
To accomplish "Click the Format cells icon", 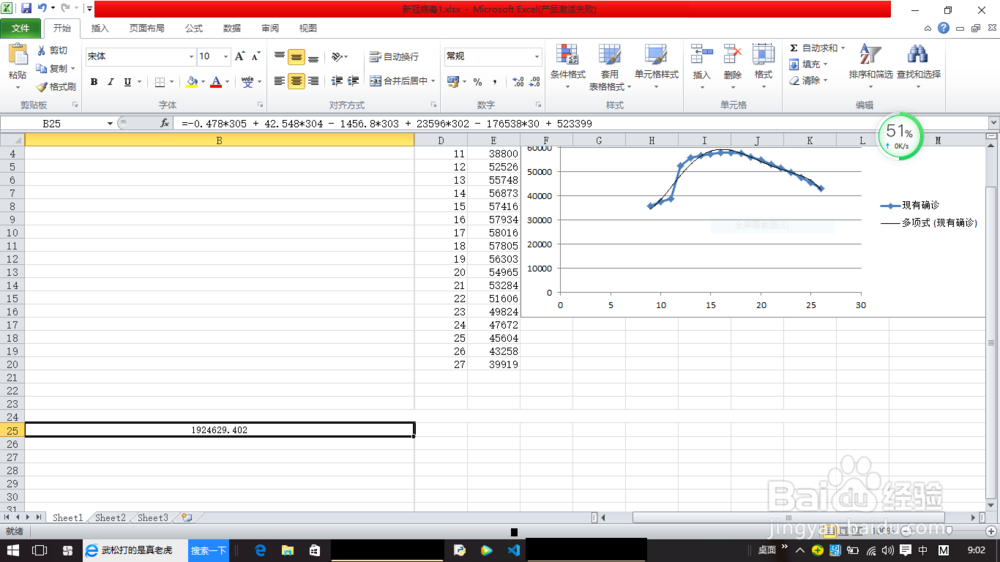I will coord(763,54).
